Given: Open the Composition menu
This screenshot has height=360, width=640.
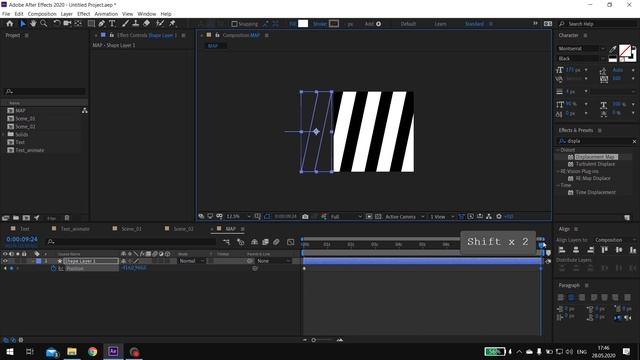Looking at the screenshot, I should pos(42,14).
